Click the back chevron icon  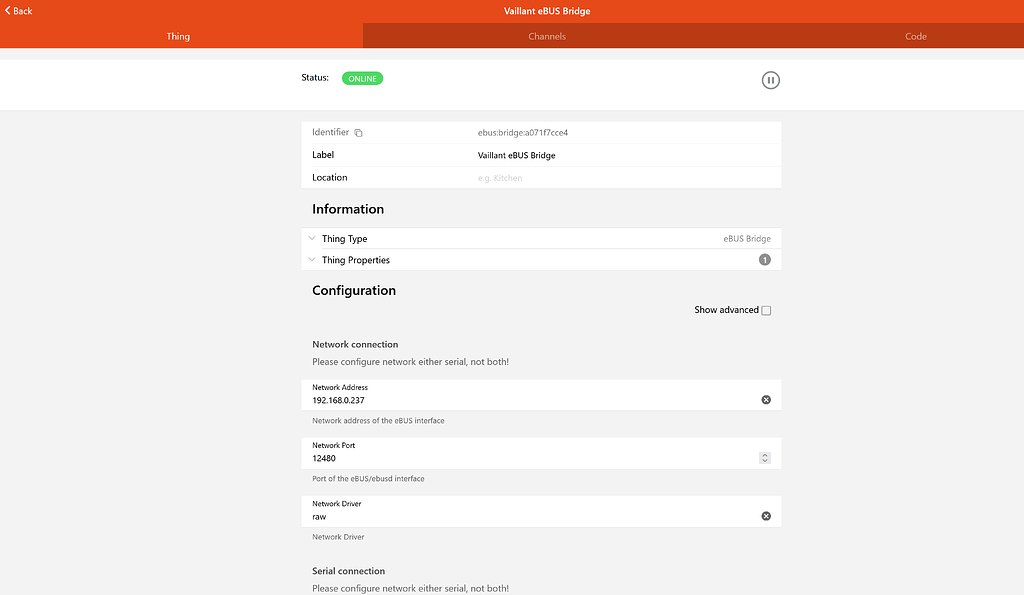pyautogui.click(x=6, y=10)
